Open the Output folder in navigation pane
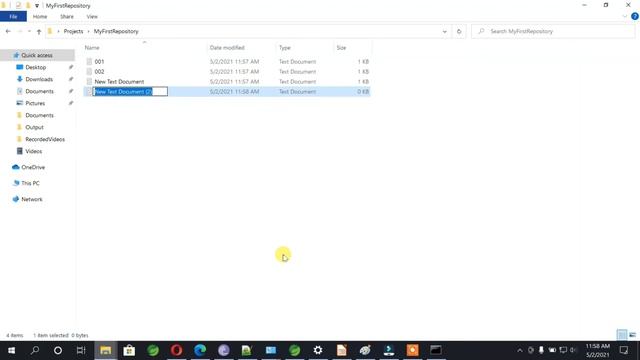The width and height of the screenshot is (640, 360). point(34,127)
